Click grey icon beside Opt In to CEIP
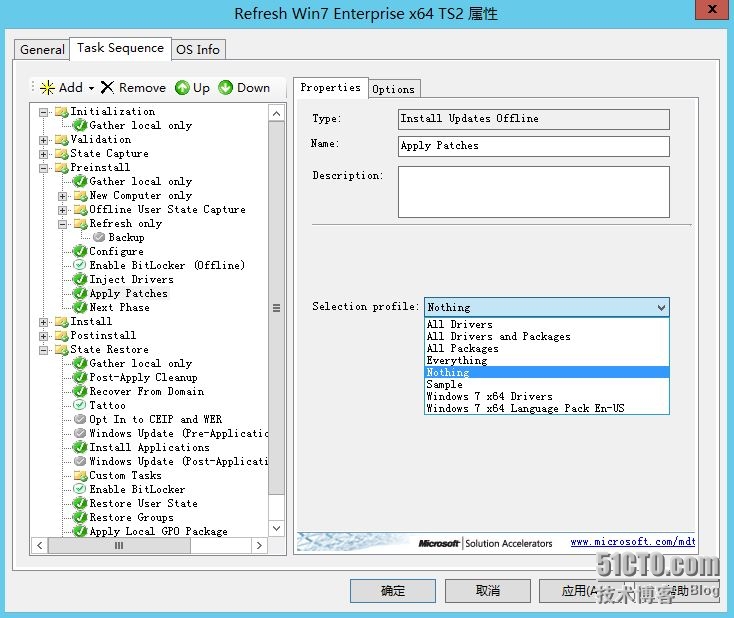 click(81, 419)
